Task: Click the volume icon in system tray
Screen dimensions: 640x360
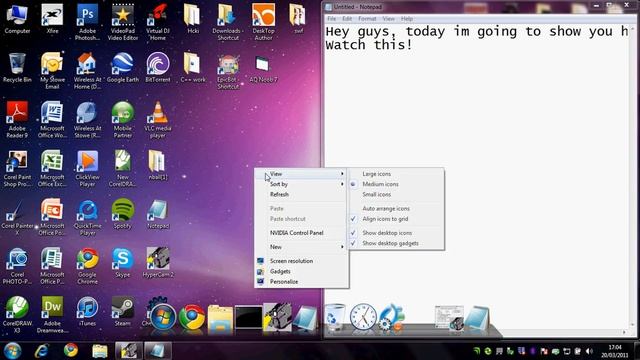Action: tap(589, 351)
